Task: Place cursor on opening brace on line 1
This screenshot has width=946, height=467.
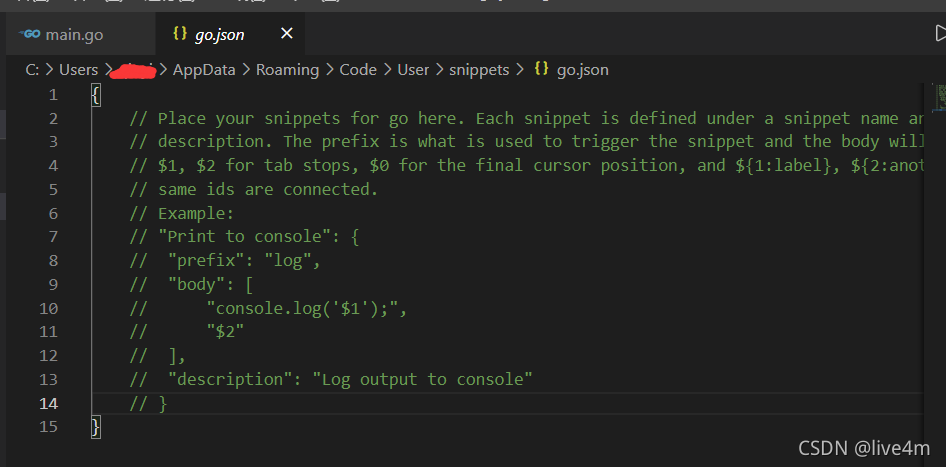Action: (x=95, y=95)
